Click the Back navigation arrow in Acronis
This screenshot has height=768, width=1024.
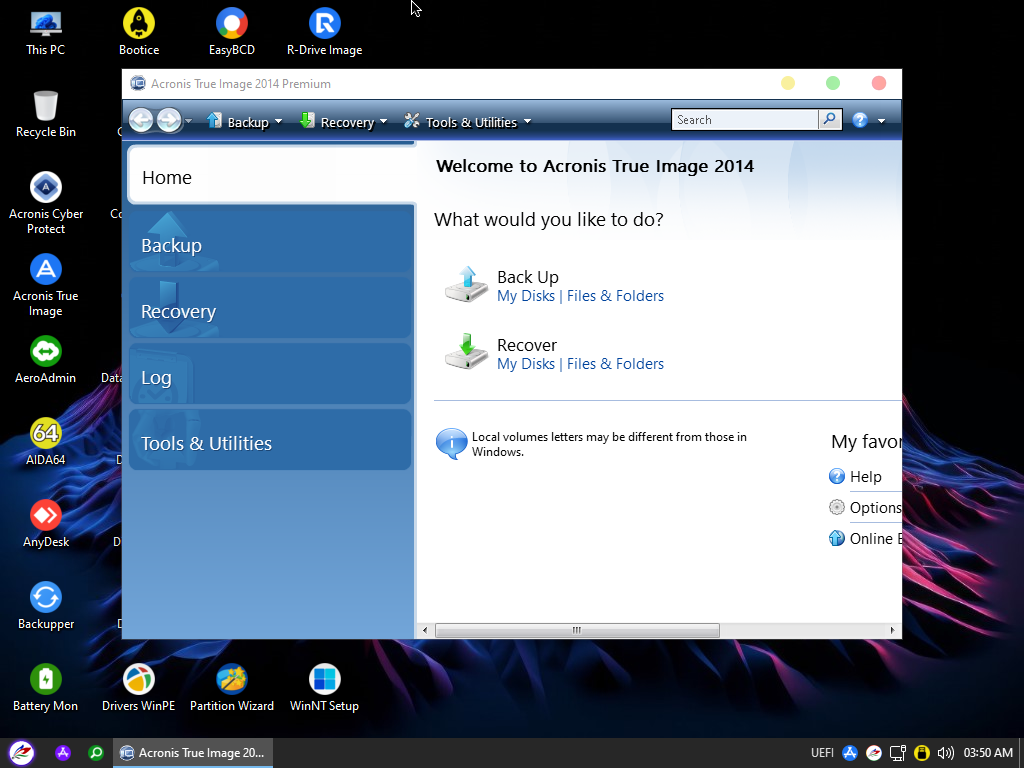pyautogui.click(x=141, y=120)
